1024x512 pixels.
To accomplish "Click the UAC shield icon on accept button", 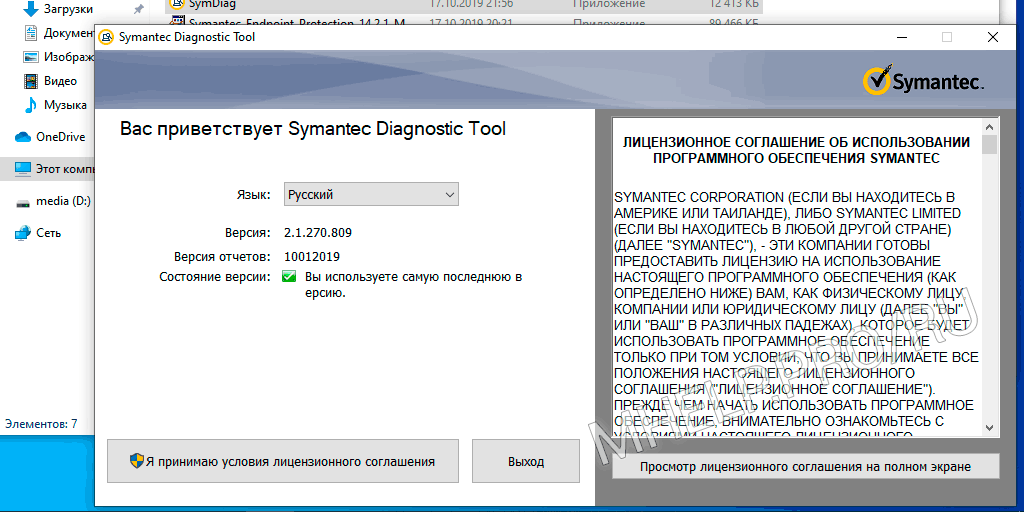I will [136, 461].
